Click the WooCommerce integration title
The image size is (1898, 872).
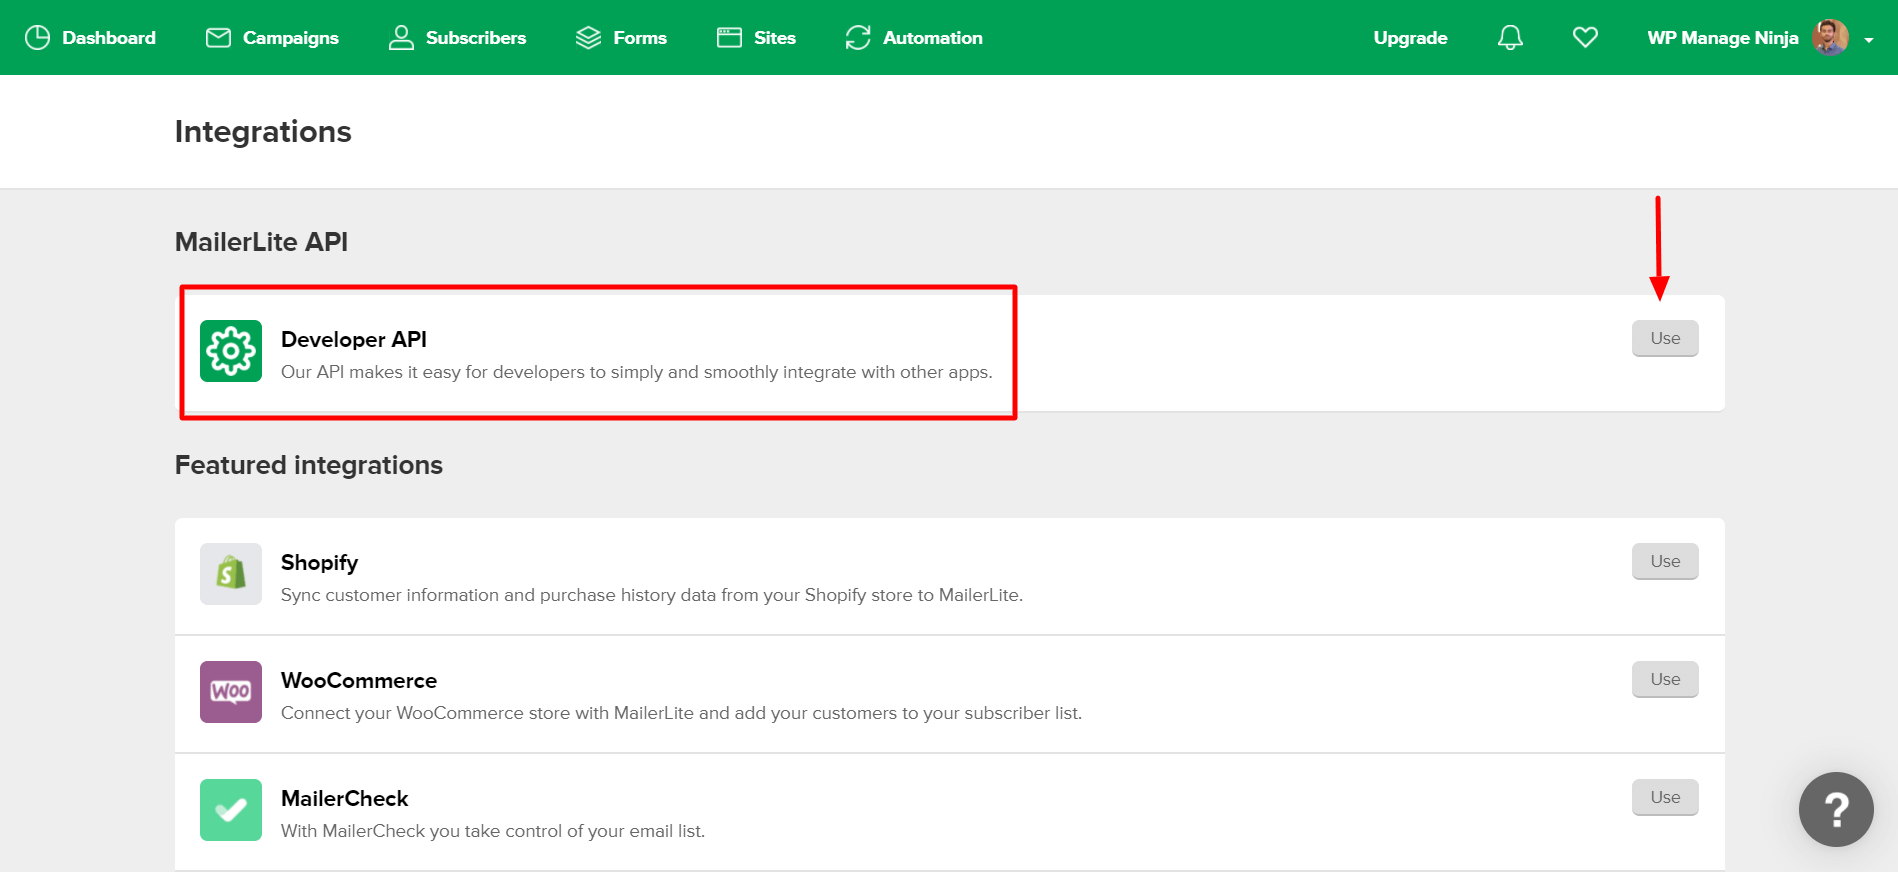click(359, 680)
